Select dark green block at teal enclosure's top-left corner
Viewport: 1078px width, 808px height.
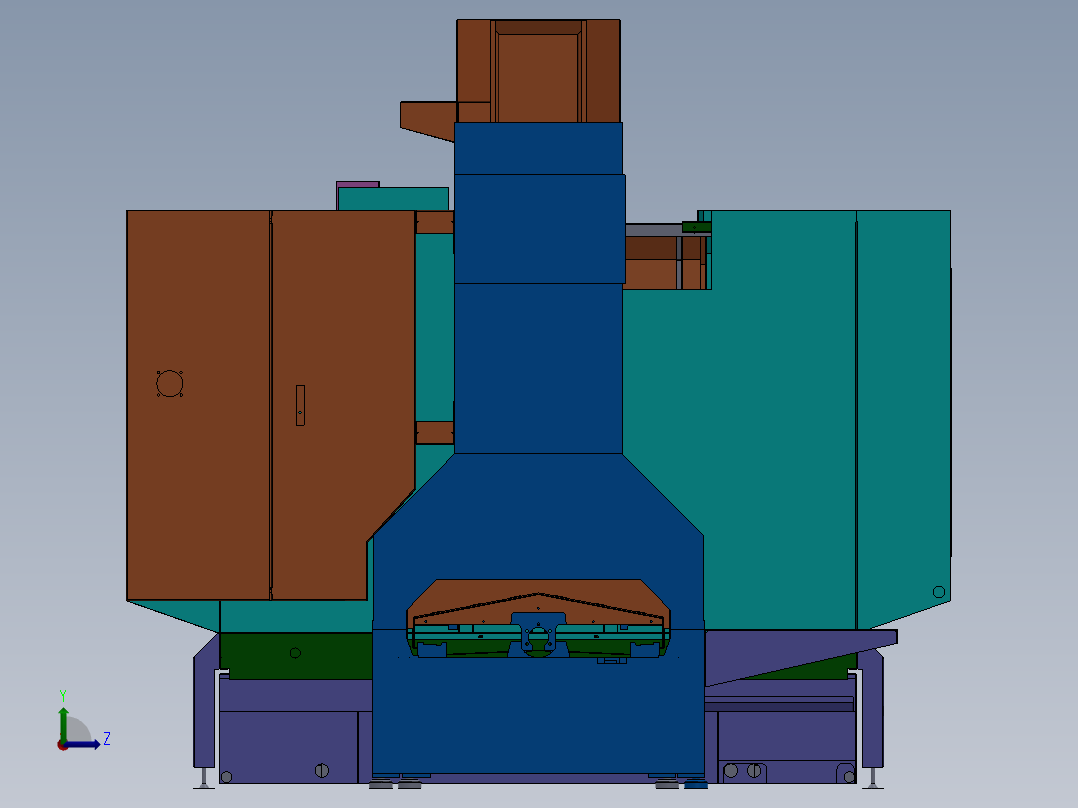(696, 227)
